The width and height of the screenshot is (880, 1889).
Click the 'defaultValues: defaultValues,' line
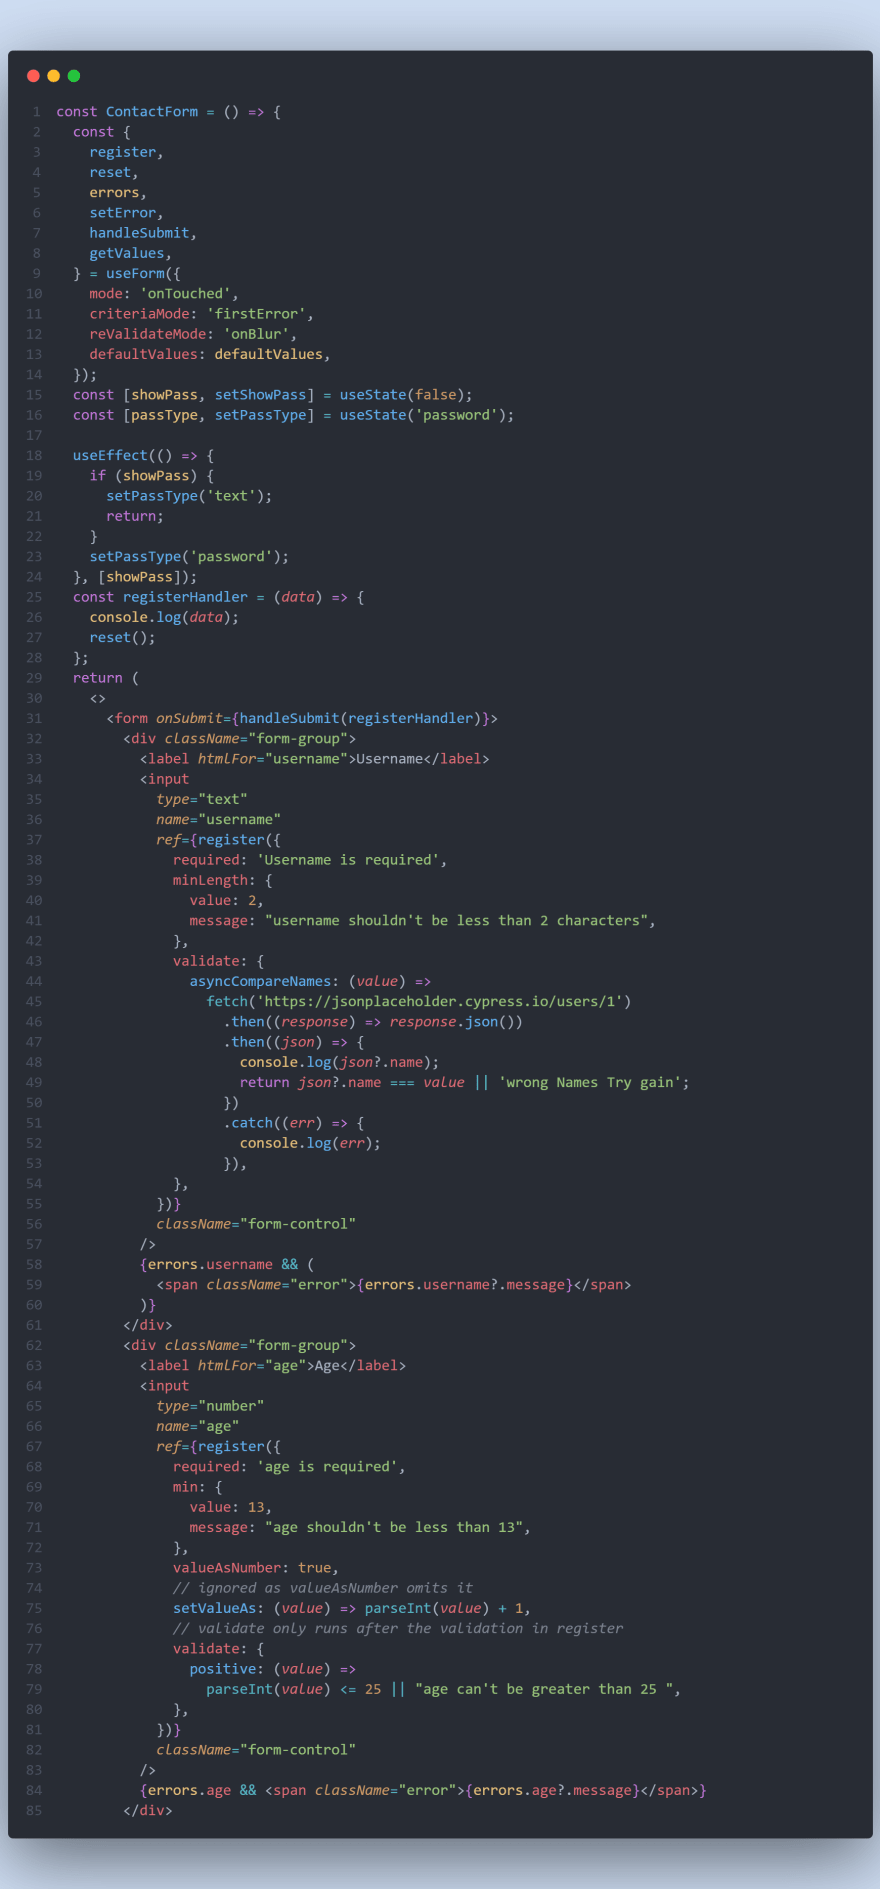pyautogui.click(x=210, y=355)
